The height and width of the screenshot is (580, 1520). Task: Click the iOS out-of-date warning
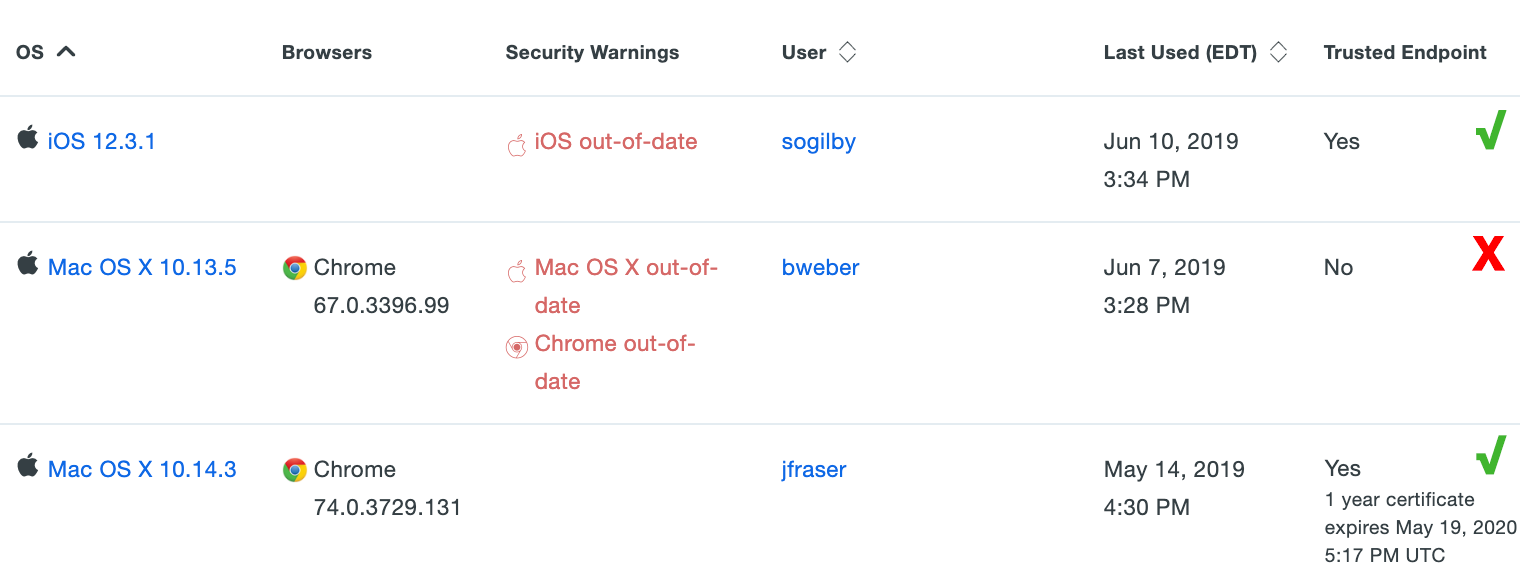point(615,141)
